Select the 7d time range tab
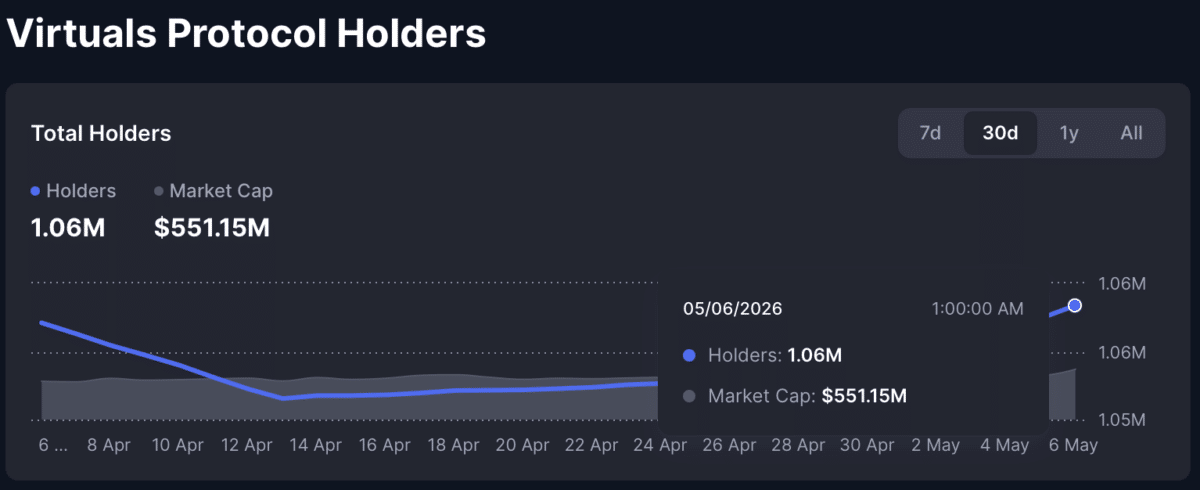 click(x=930, y=133)
